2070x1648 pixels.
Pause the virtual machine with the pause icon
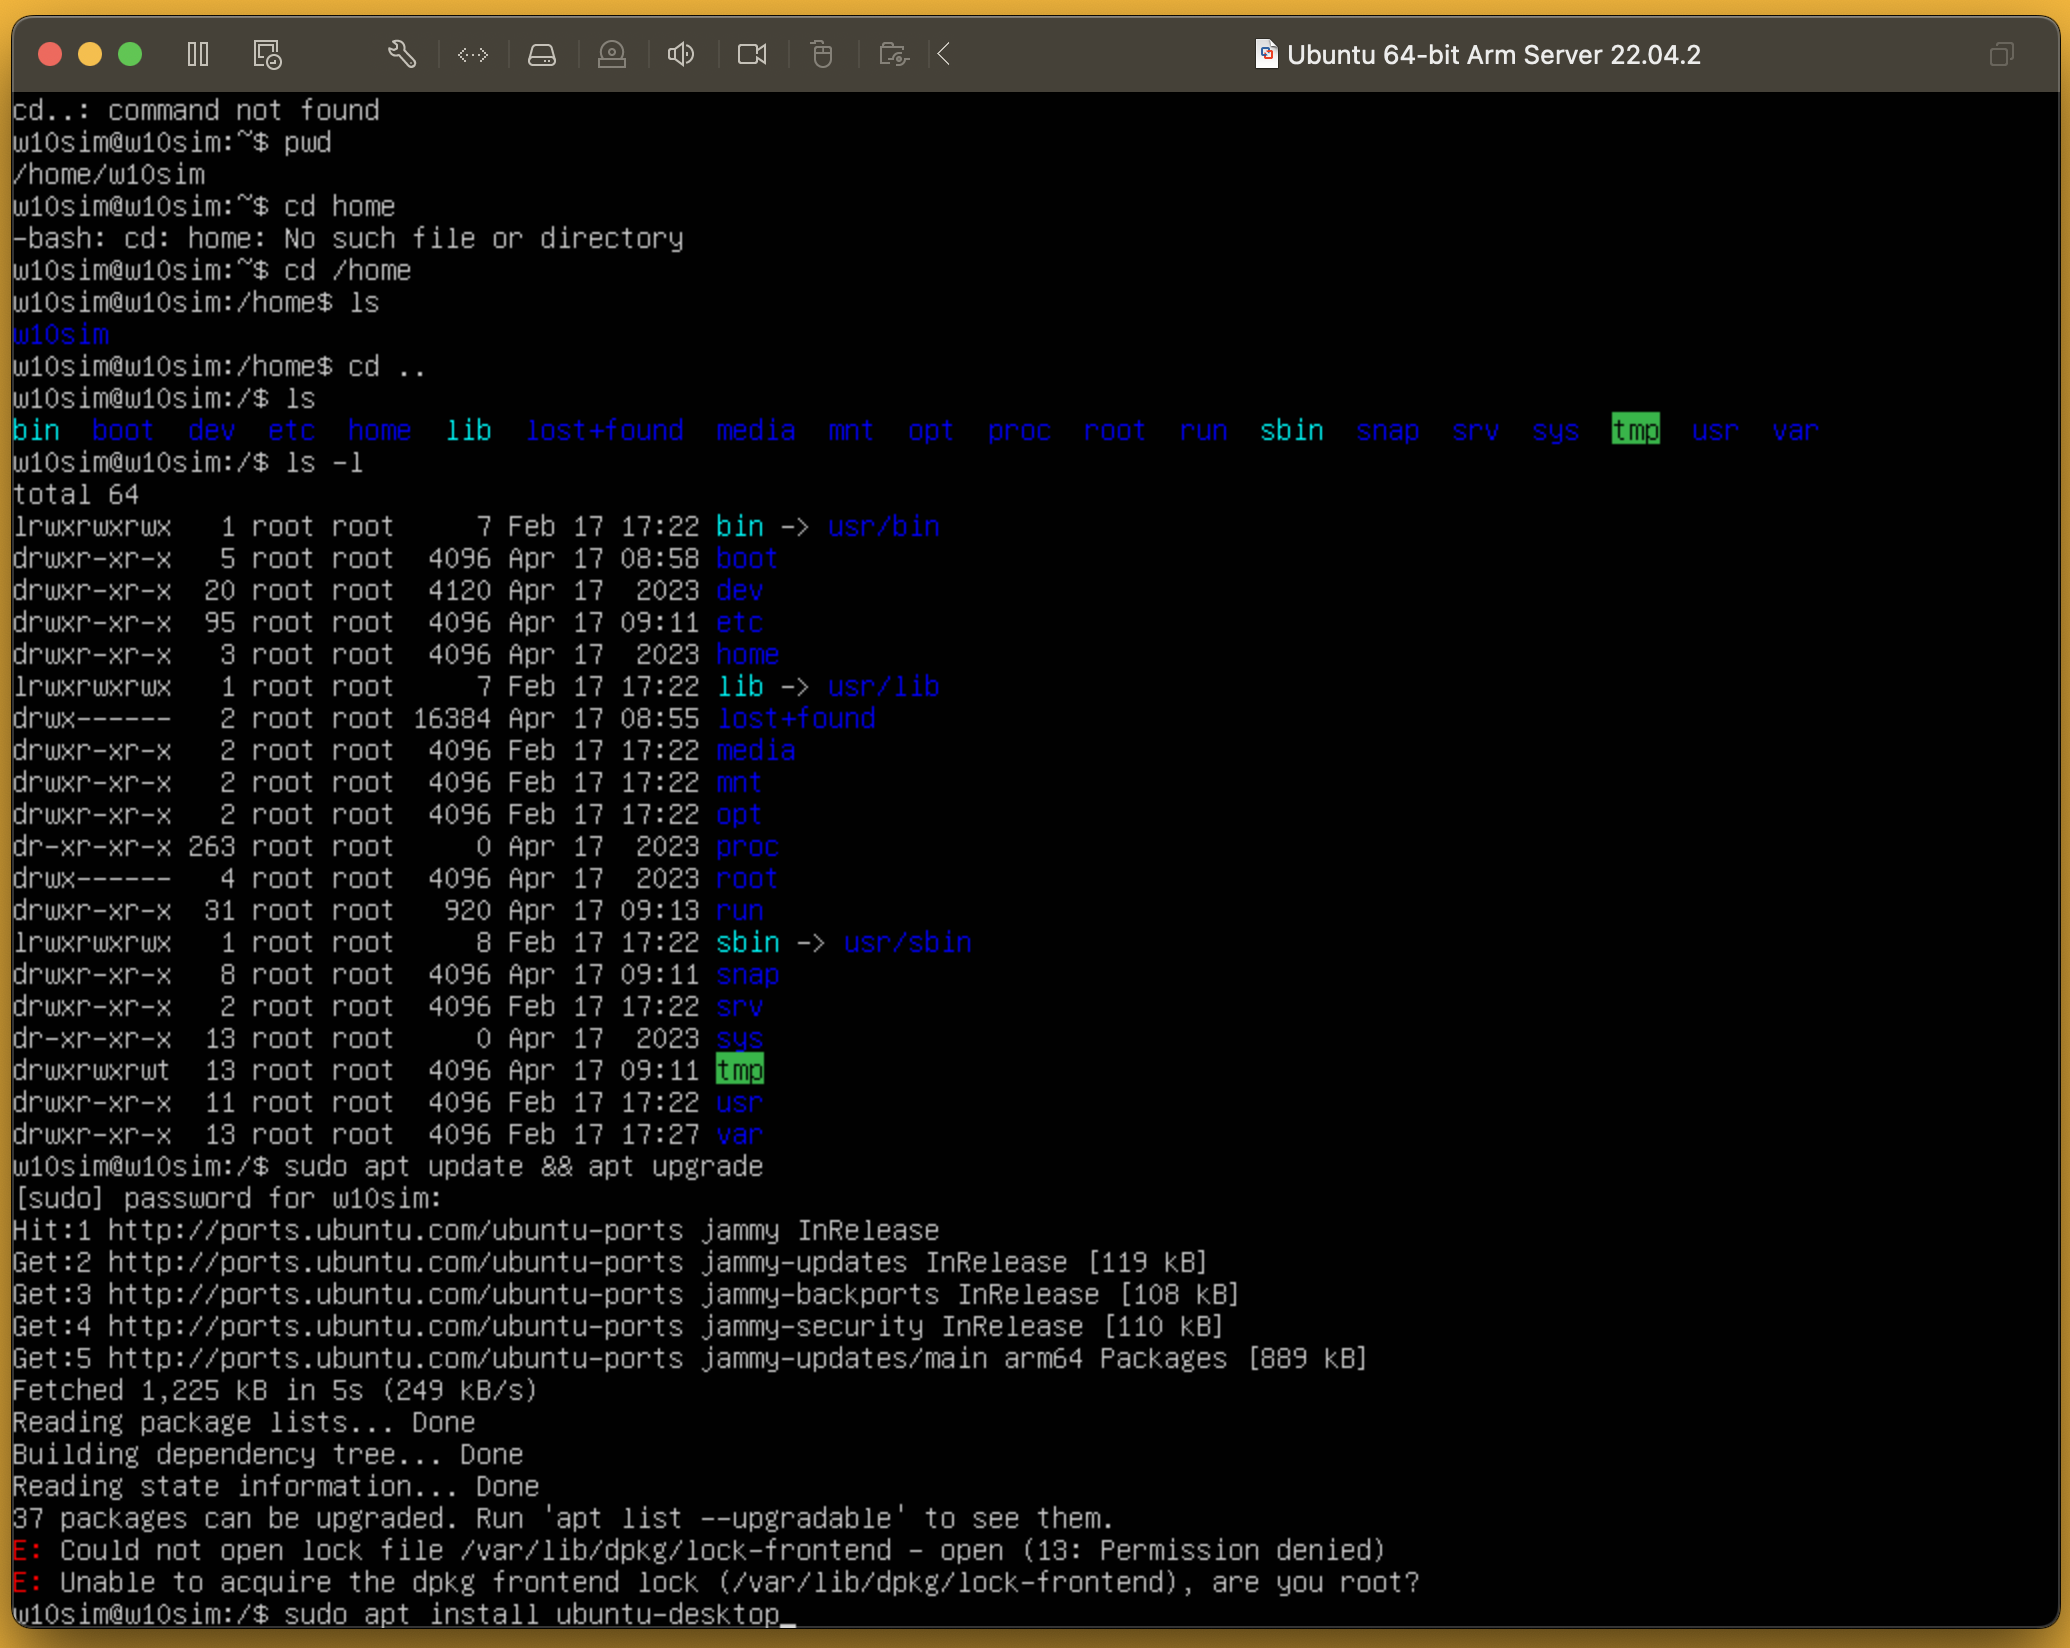(198, 54)
